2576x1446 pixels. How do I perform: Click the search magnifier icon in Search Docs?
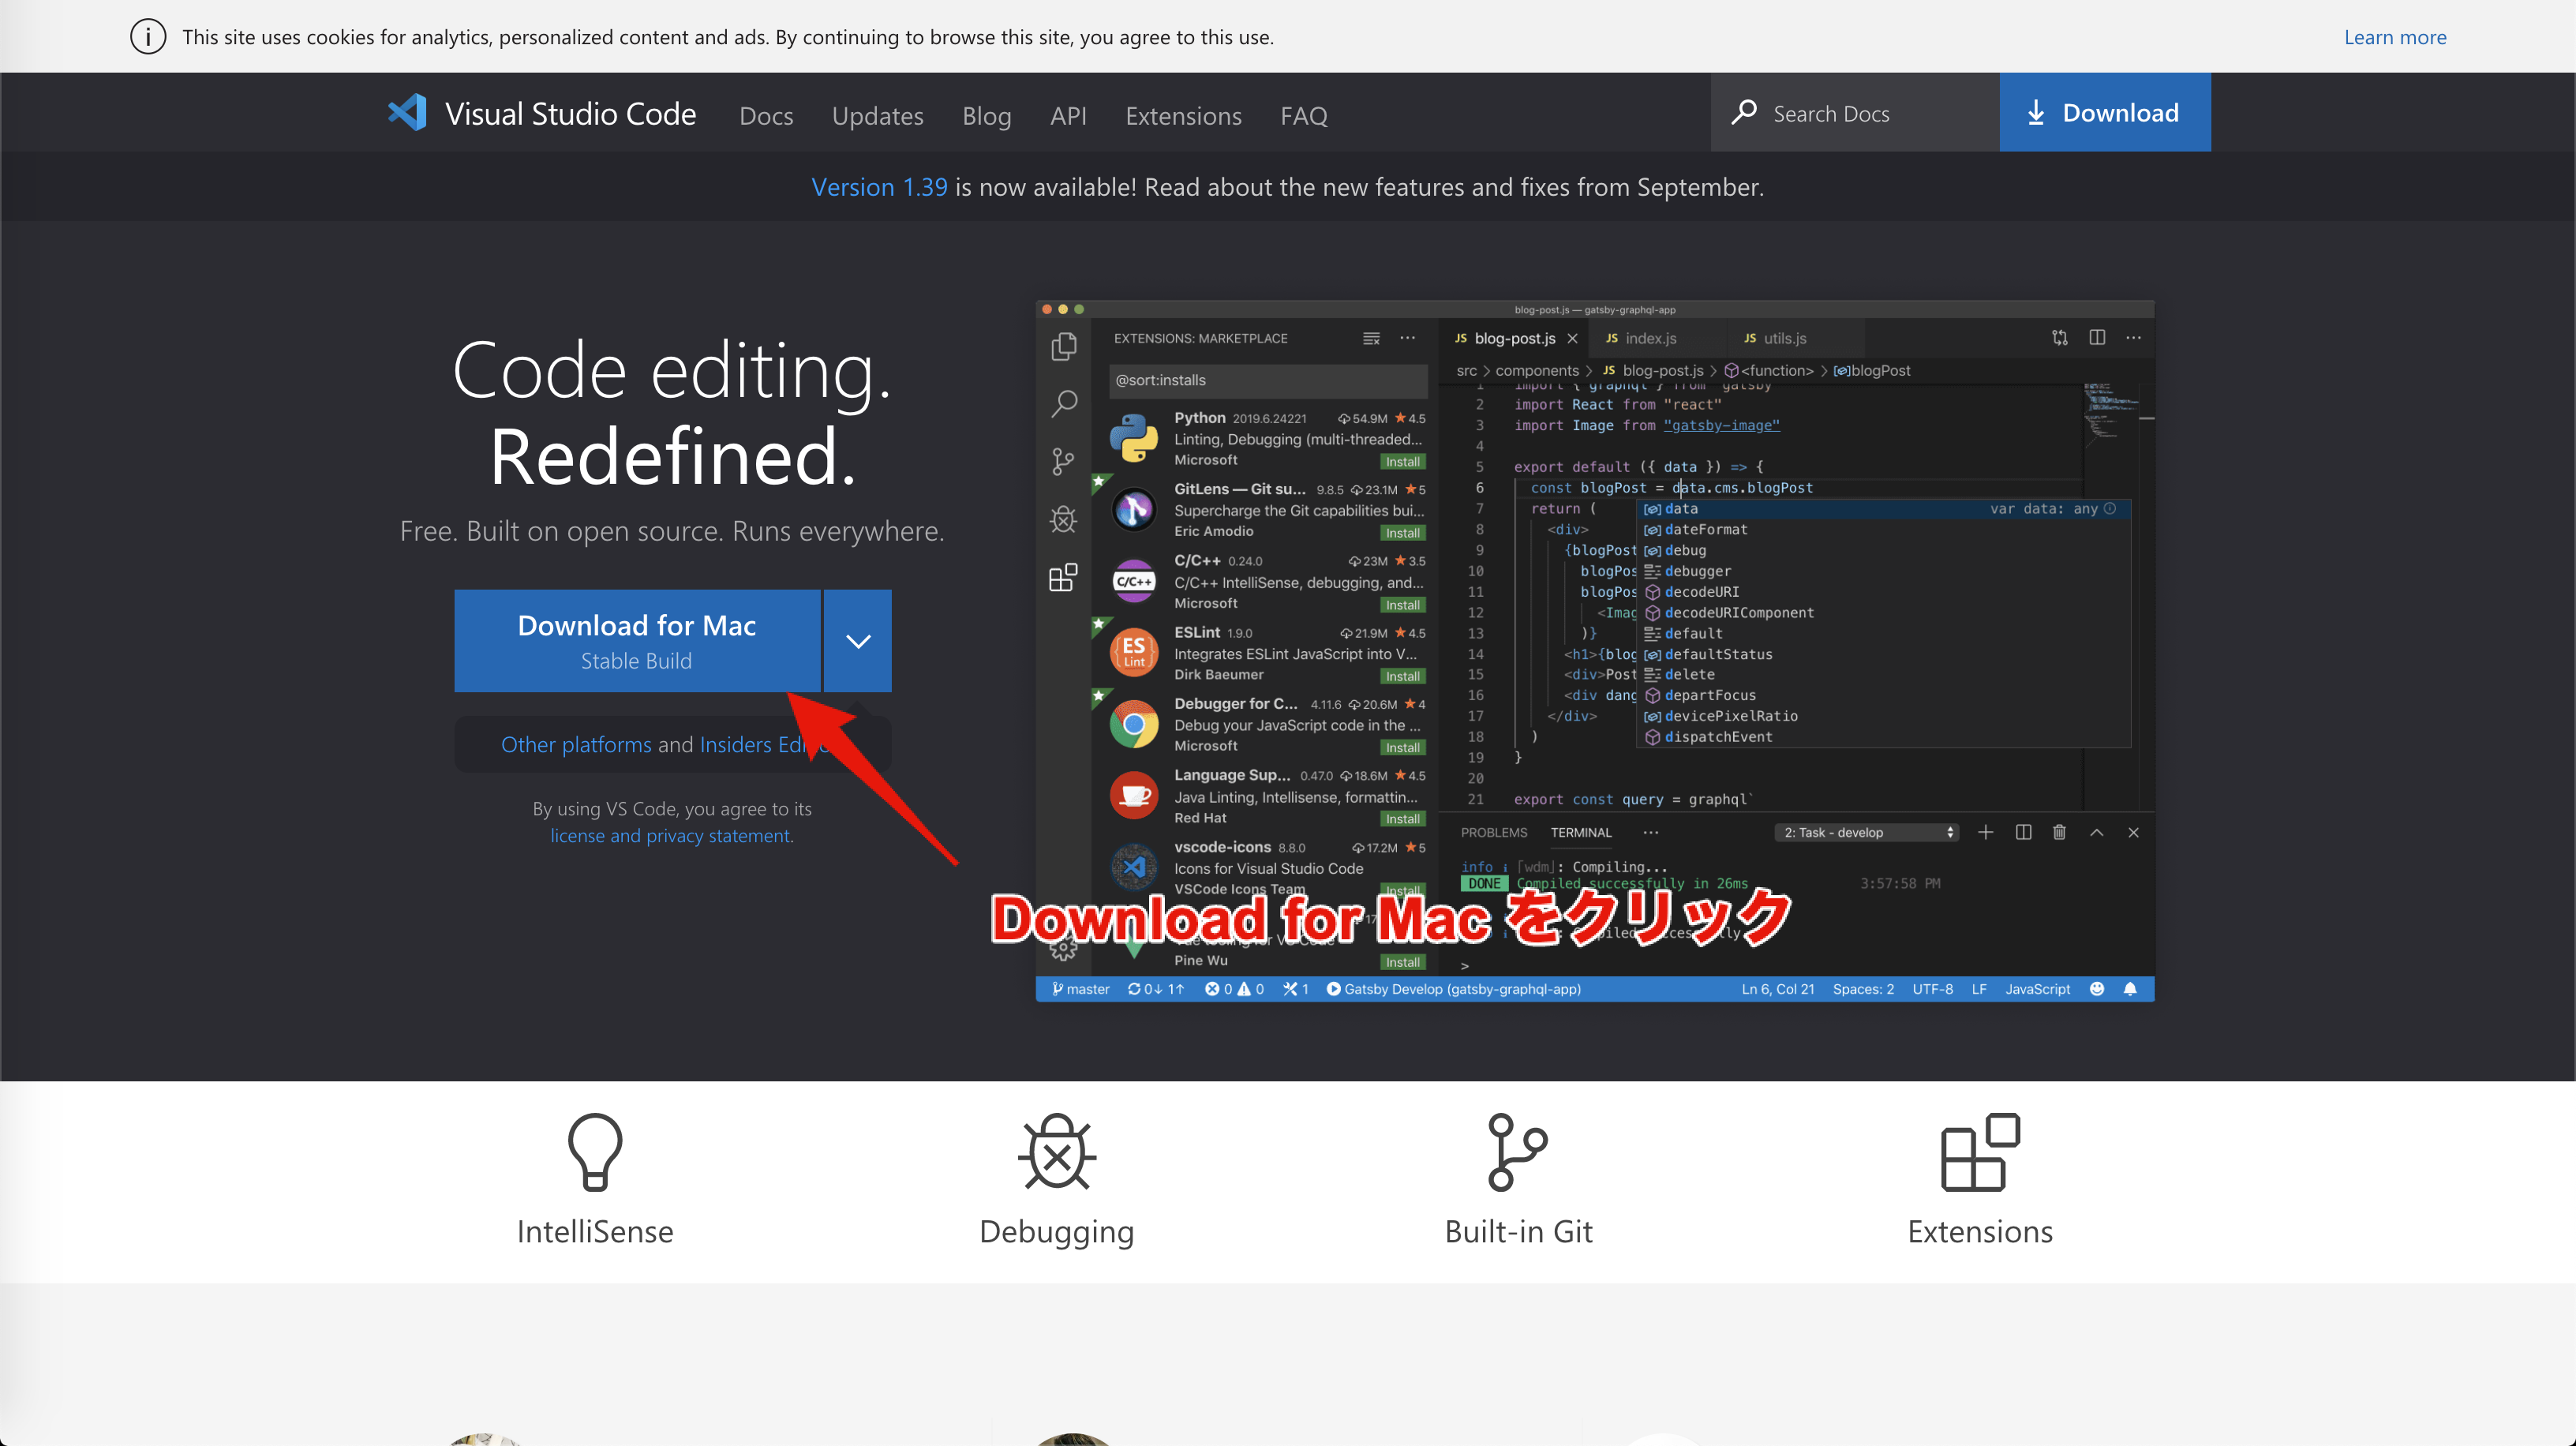click(1744, 113)
